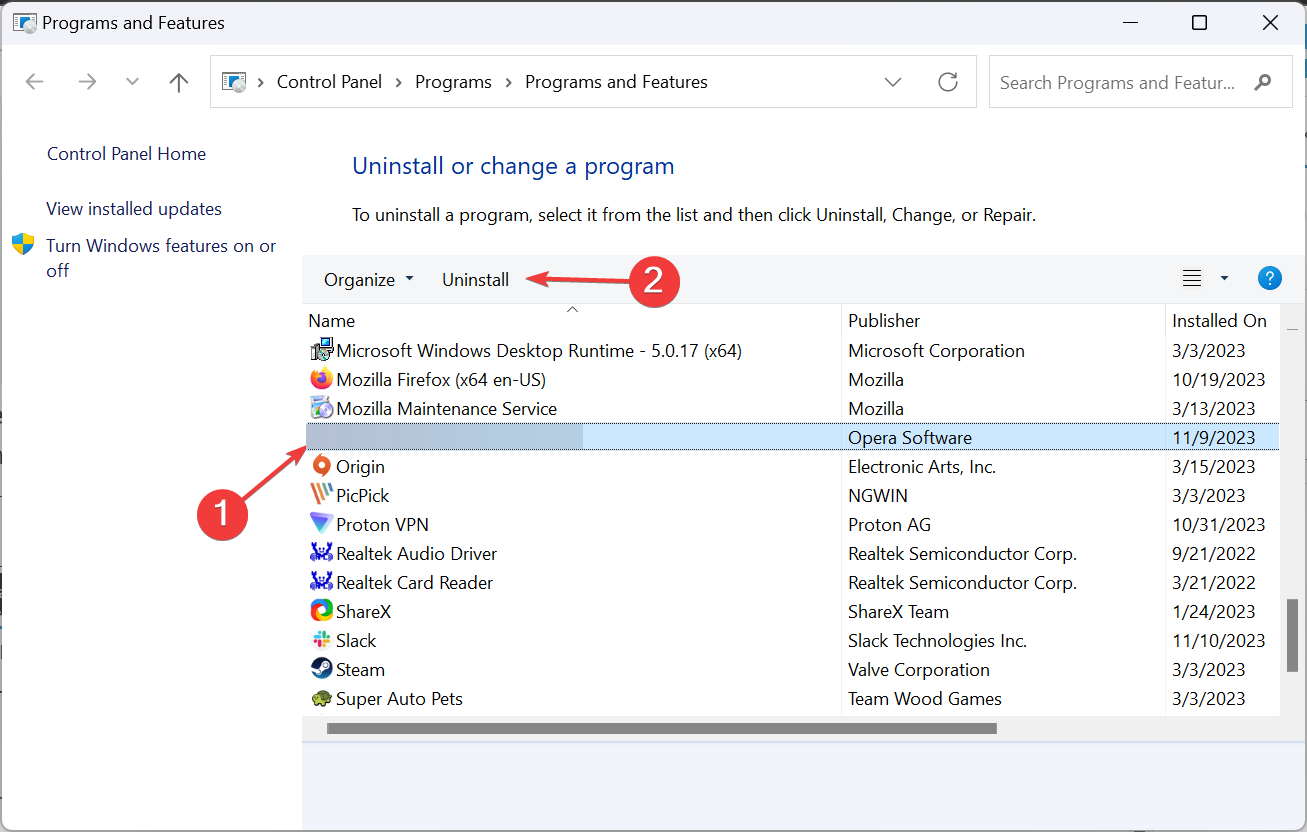Open Turn Windows features on or off
1307x832 pixels.
161,258
